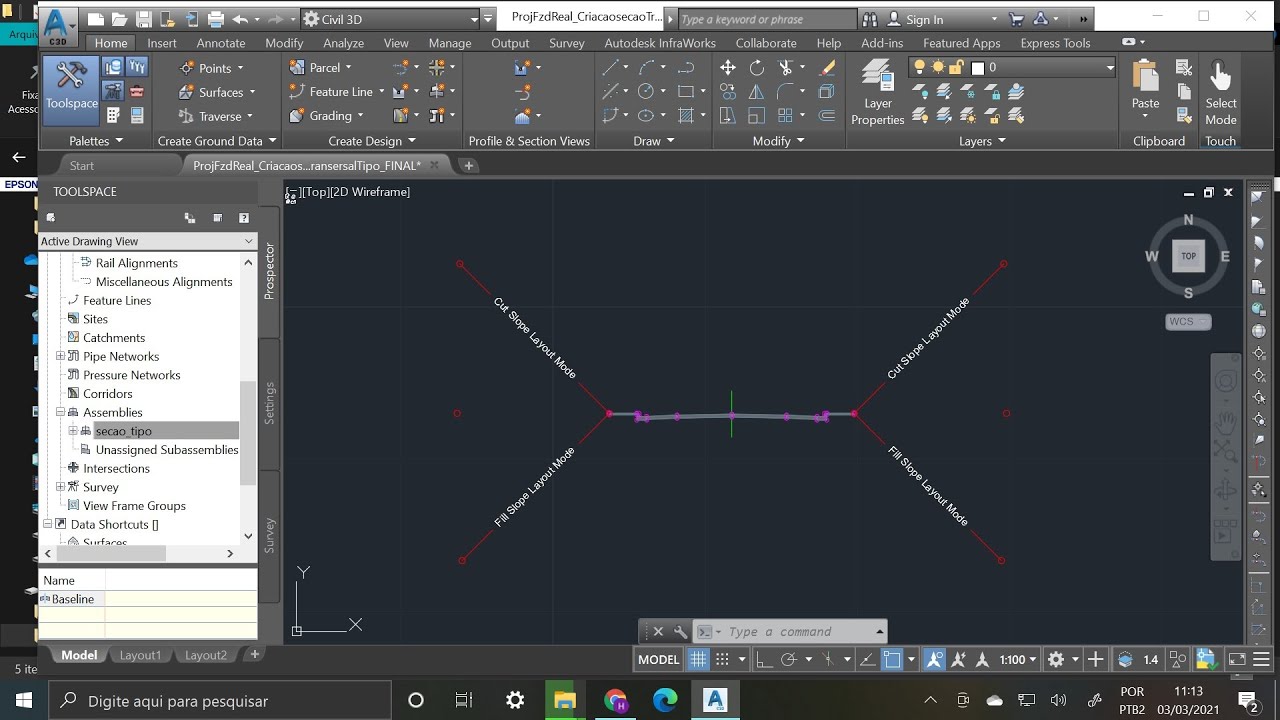Select the Circle tool in Draw panel

tap(646, 91)
